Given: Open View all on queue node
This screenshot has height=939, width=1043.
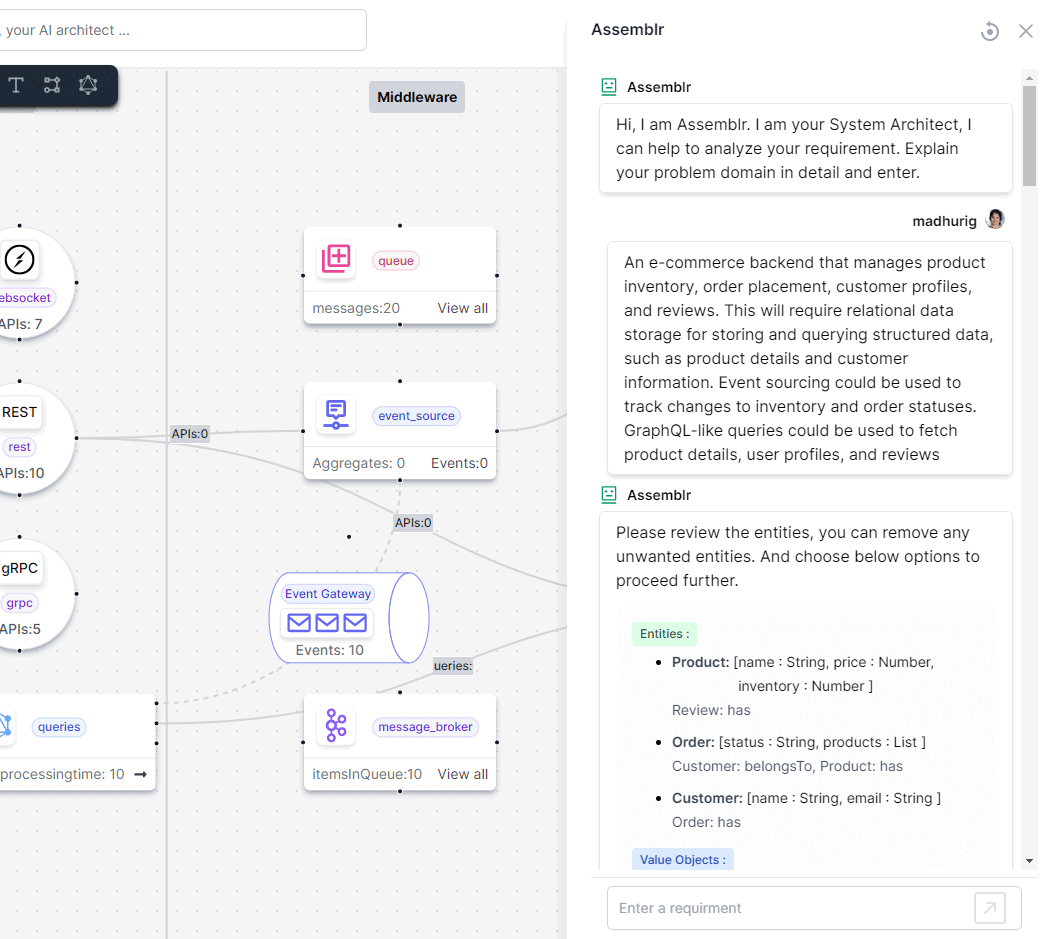Looking at the screenshot, I should [x=462, y=308].
